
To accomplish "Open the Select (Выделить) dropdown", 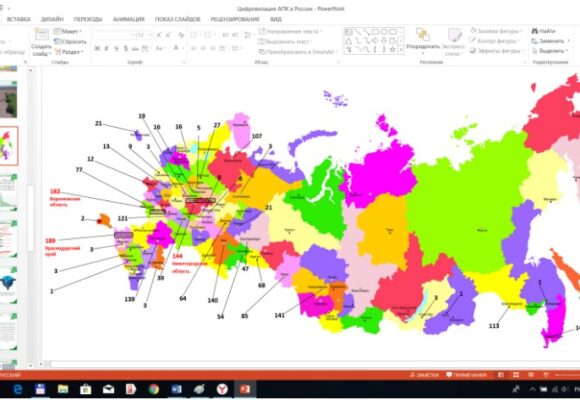I will [550, 51].
